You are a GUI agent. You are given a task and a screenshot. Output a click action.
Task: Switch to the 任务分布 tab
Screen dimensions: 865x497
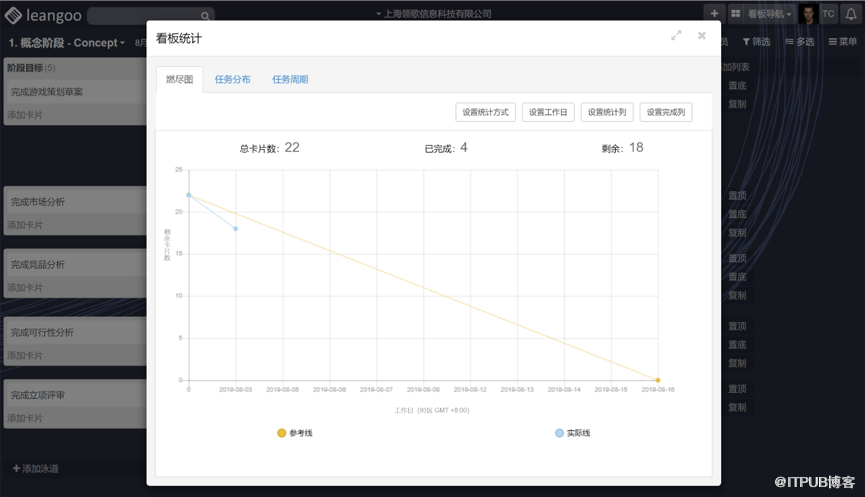pos(232,79)
